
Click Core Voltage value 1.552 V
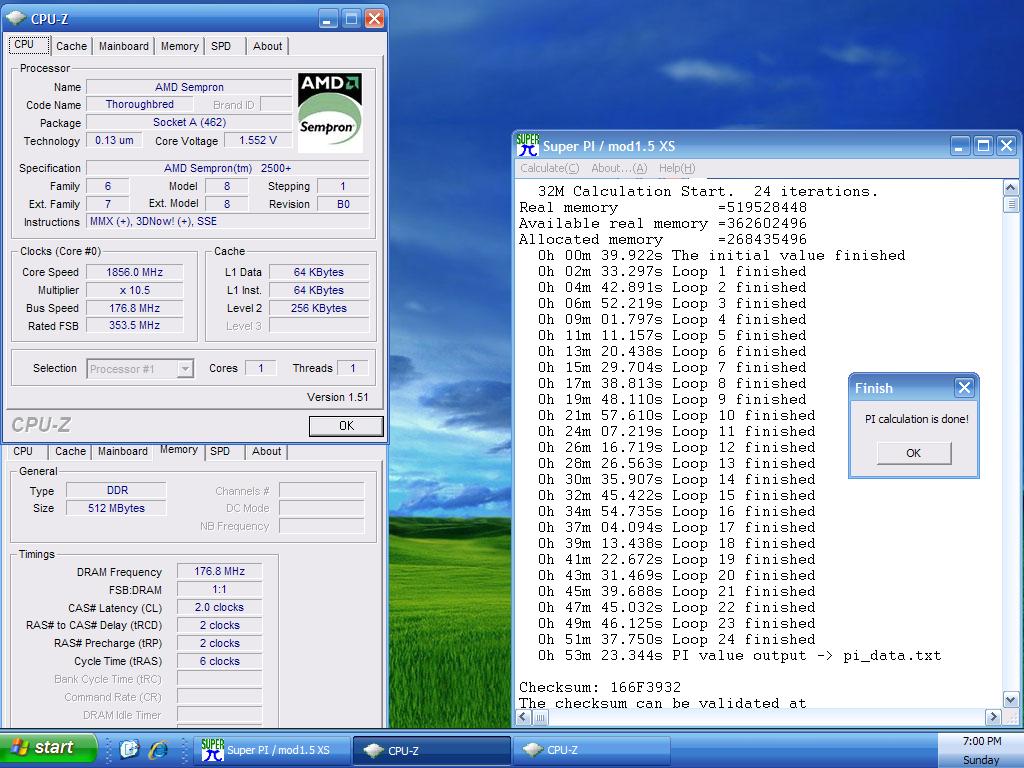(x=258, y=140)
